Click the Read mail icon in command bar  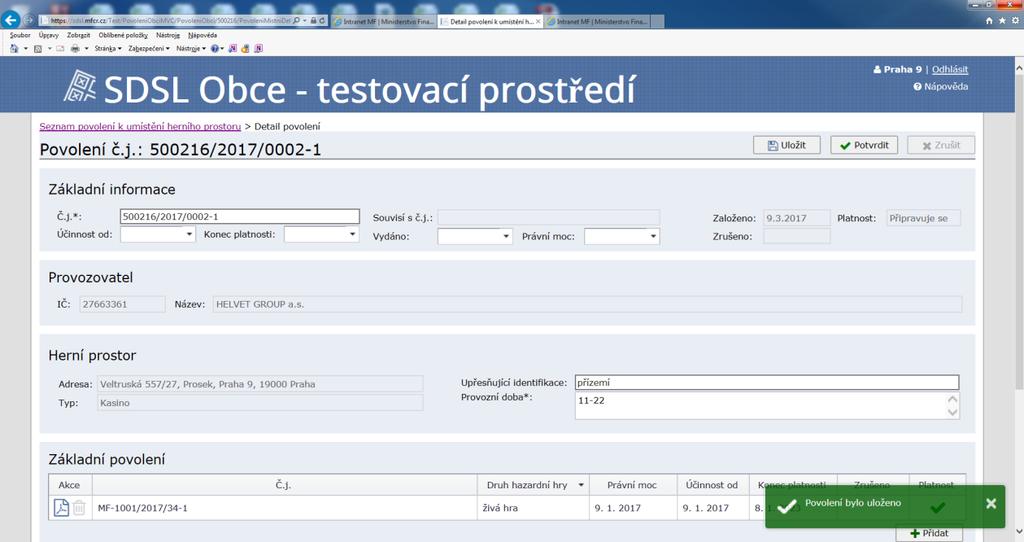point(60,48)
